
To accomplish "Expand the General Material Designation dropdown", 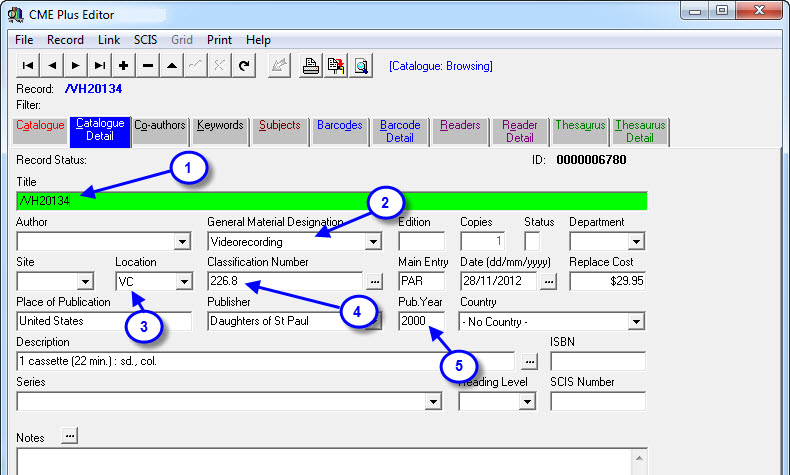I will [x=373, y=241].
